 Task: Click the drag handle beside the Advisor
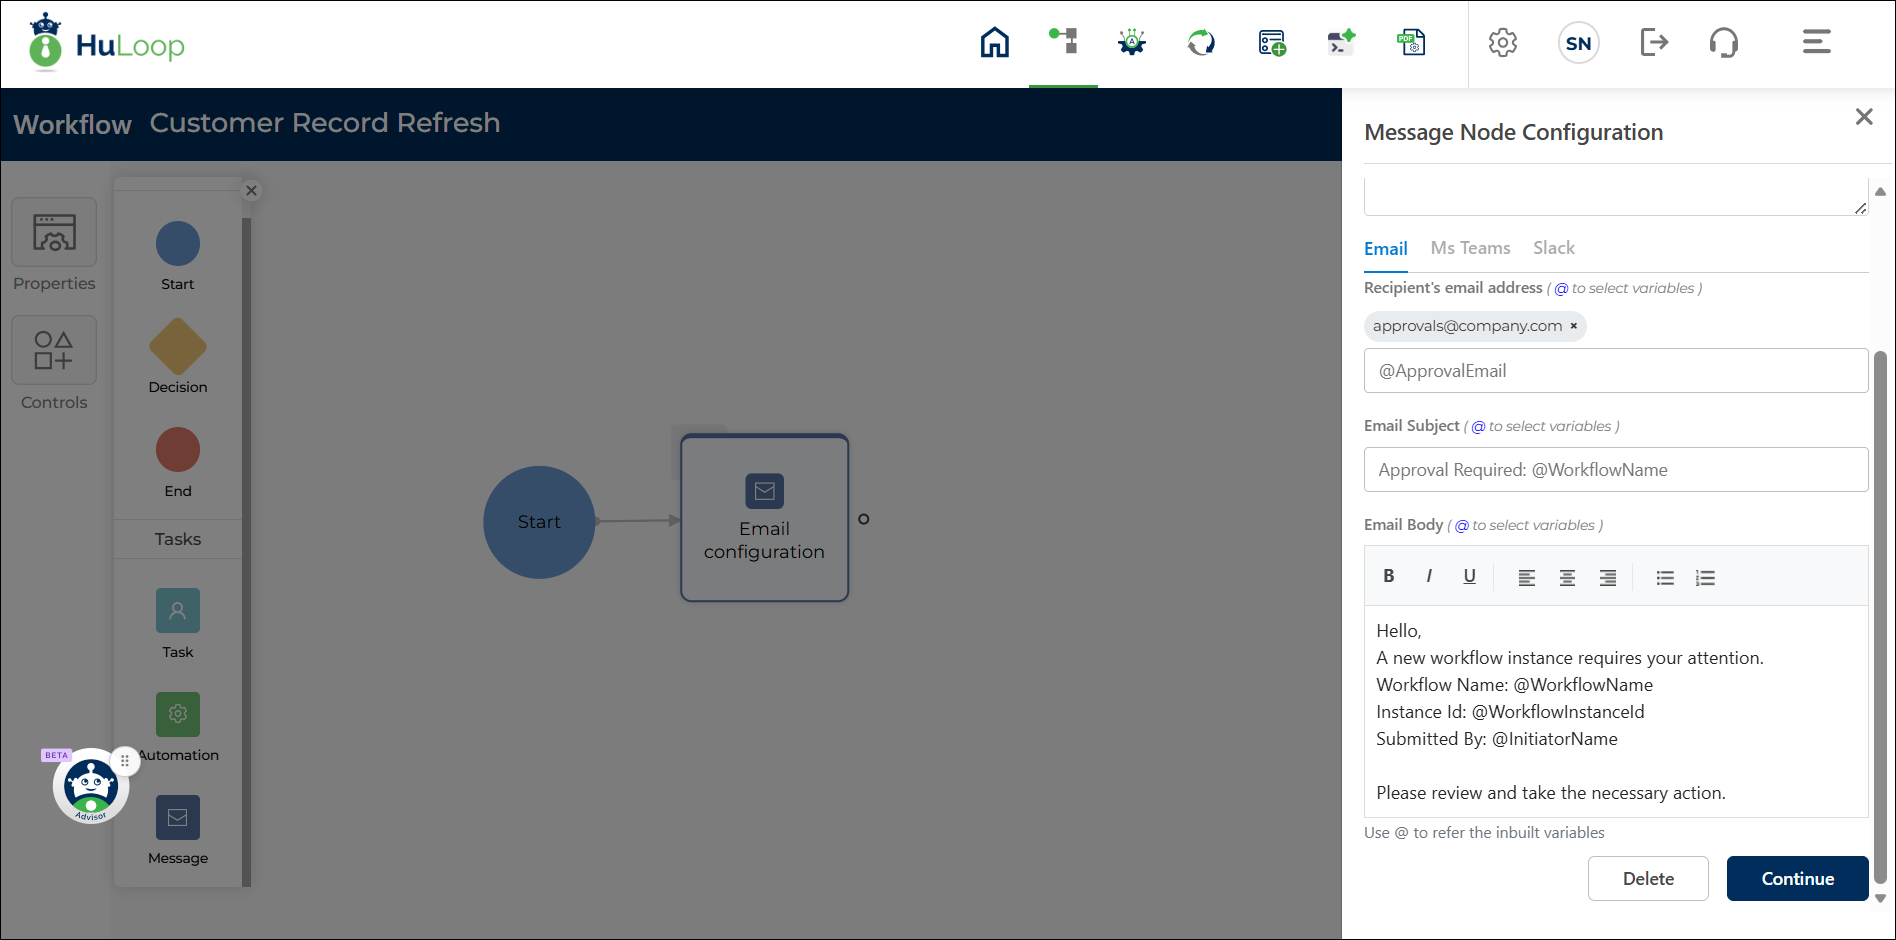coord(125,761)
